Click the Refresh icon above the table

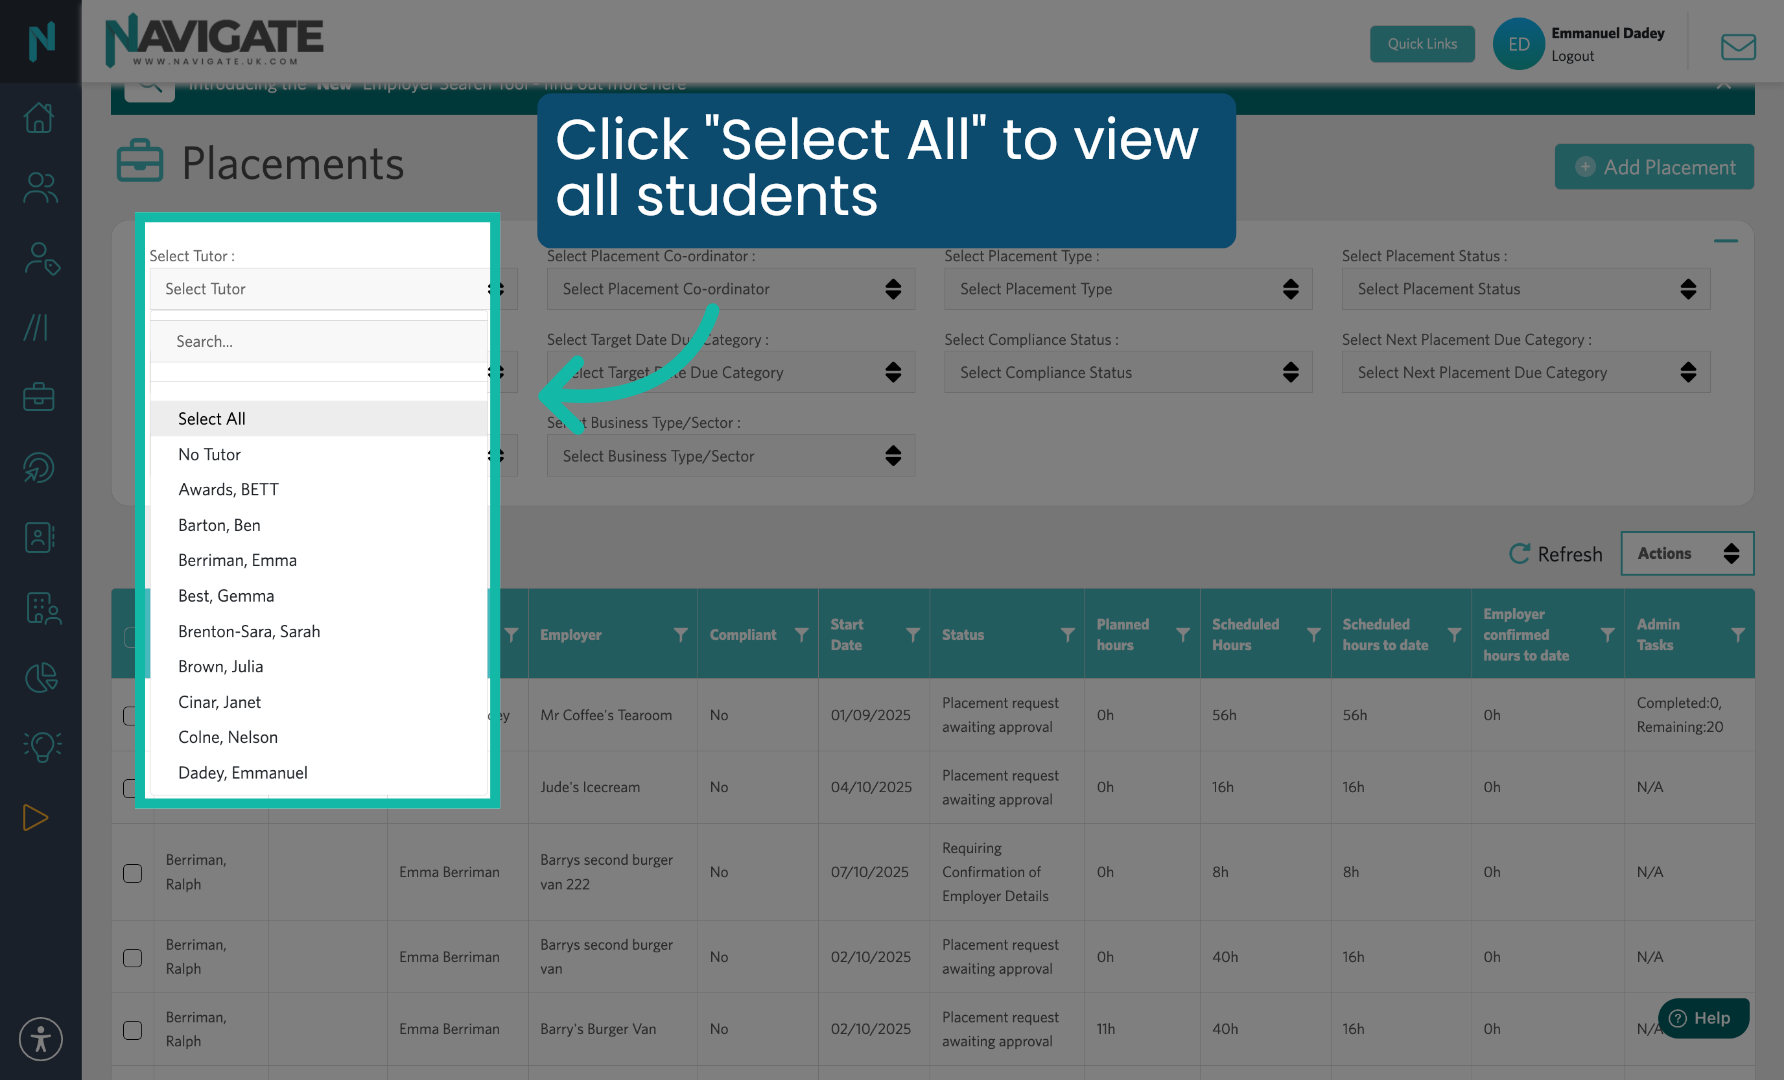coord(1521,553)
